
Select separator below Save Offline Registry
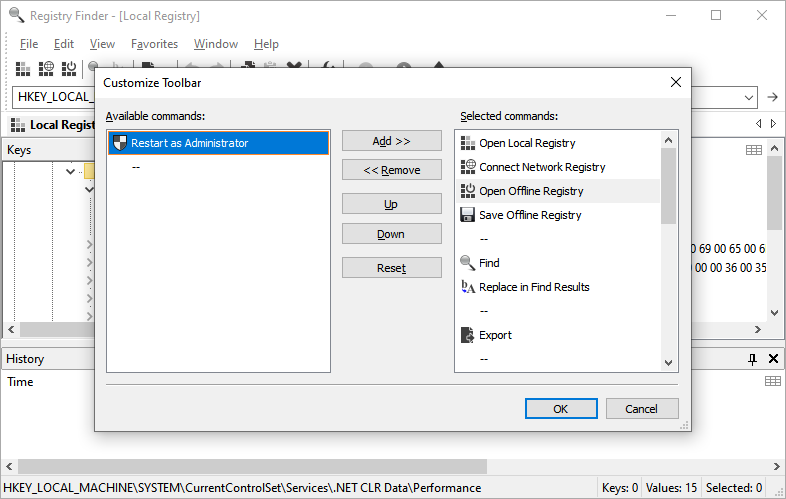[558, 239]
